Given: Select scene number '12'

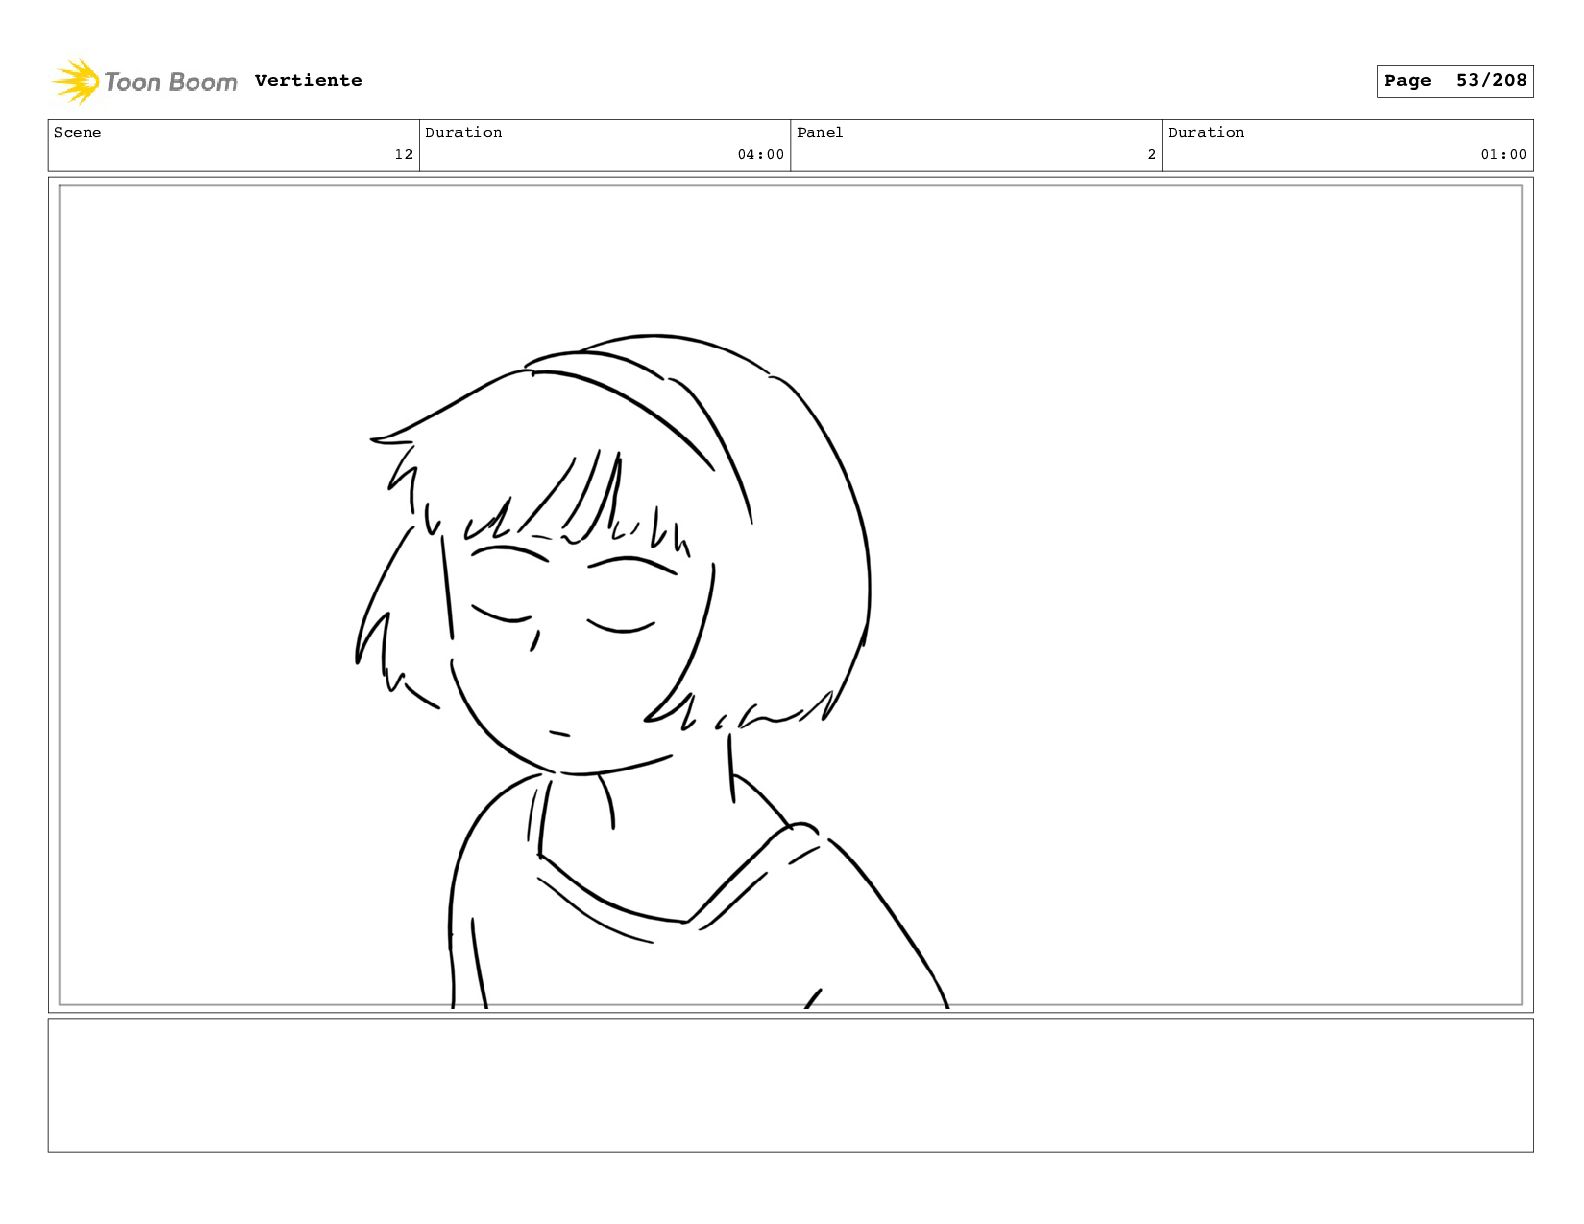Looking at the screenshot, I should [403, 154].
